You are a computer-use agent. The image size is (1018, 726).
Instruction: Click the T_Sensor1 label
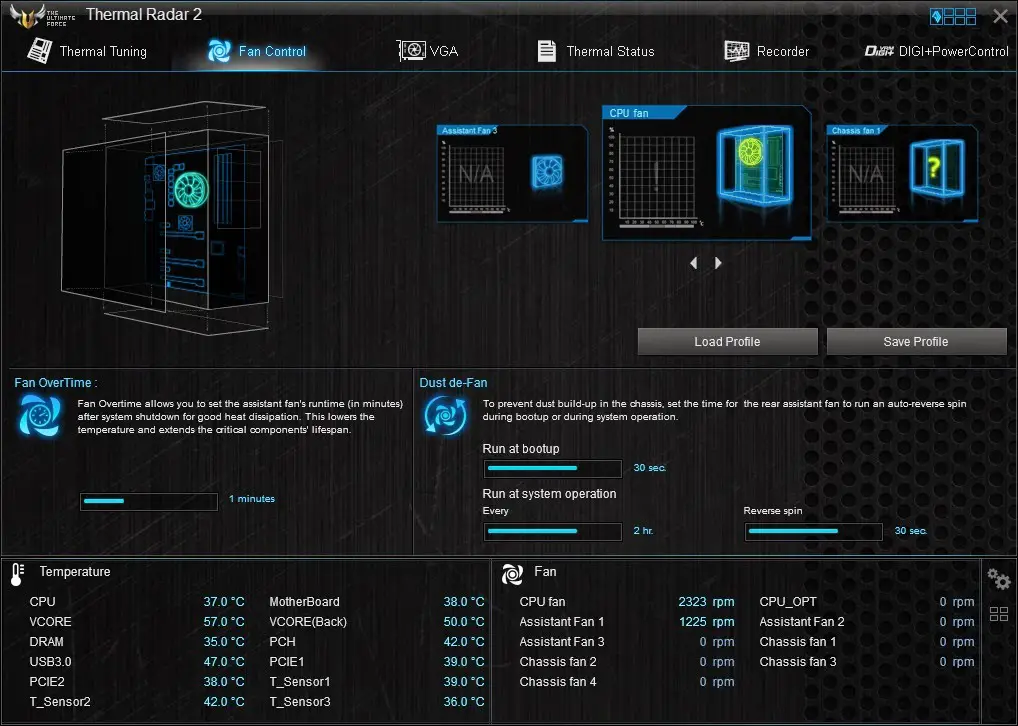click(300, 682)
